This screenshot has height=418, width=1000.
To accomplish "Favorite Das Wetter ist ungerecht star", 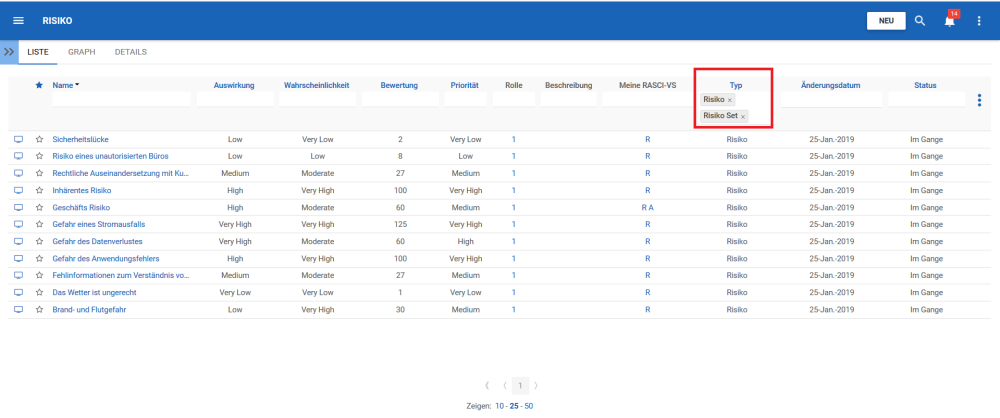I will (39, 292).
